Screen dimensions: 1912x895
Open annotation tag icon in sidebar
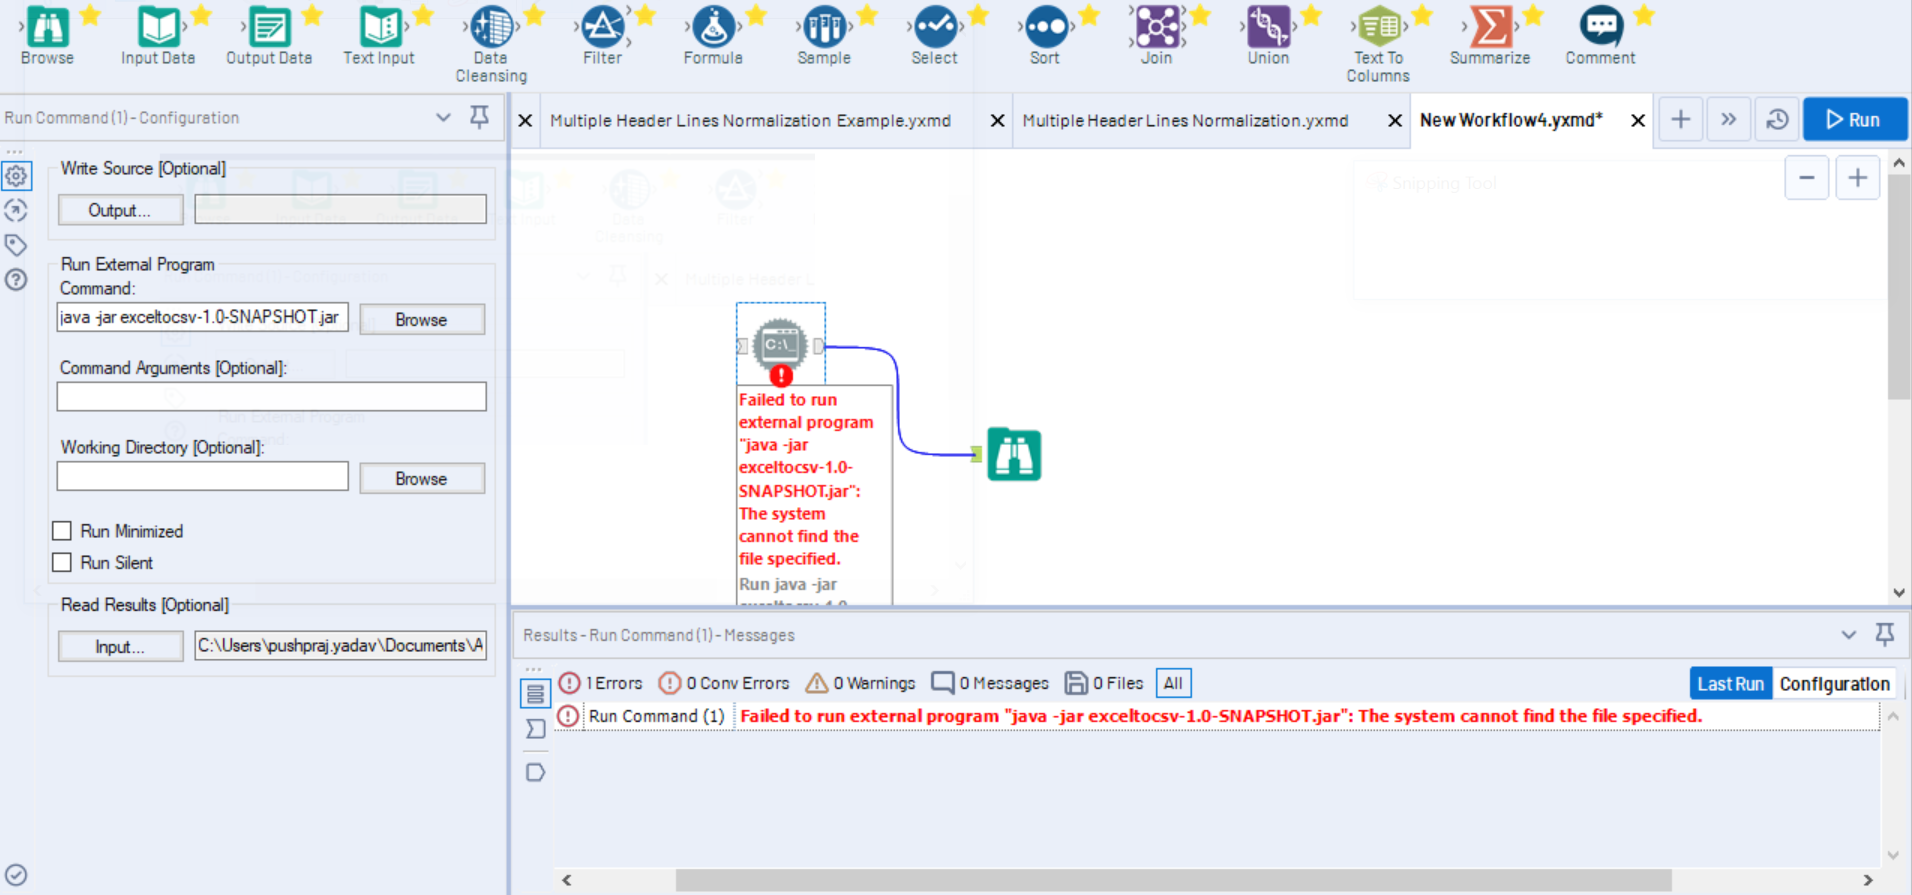click(16, 245)
